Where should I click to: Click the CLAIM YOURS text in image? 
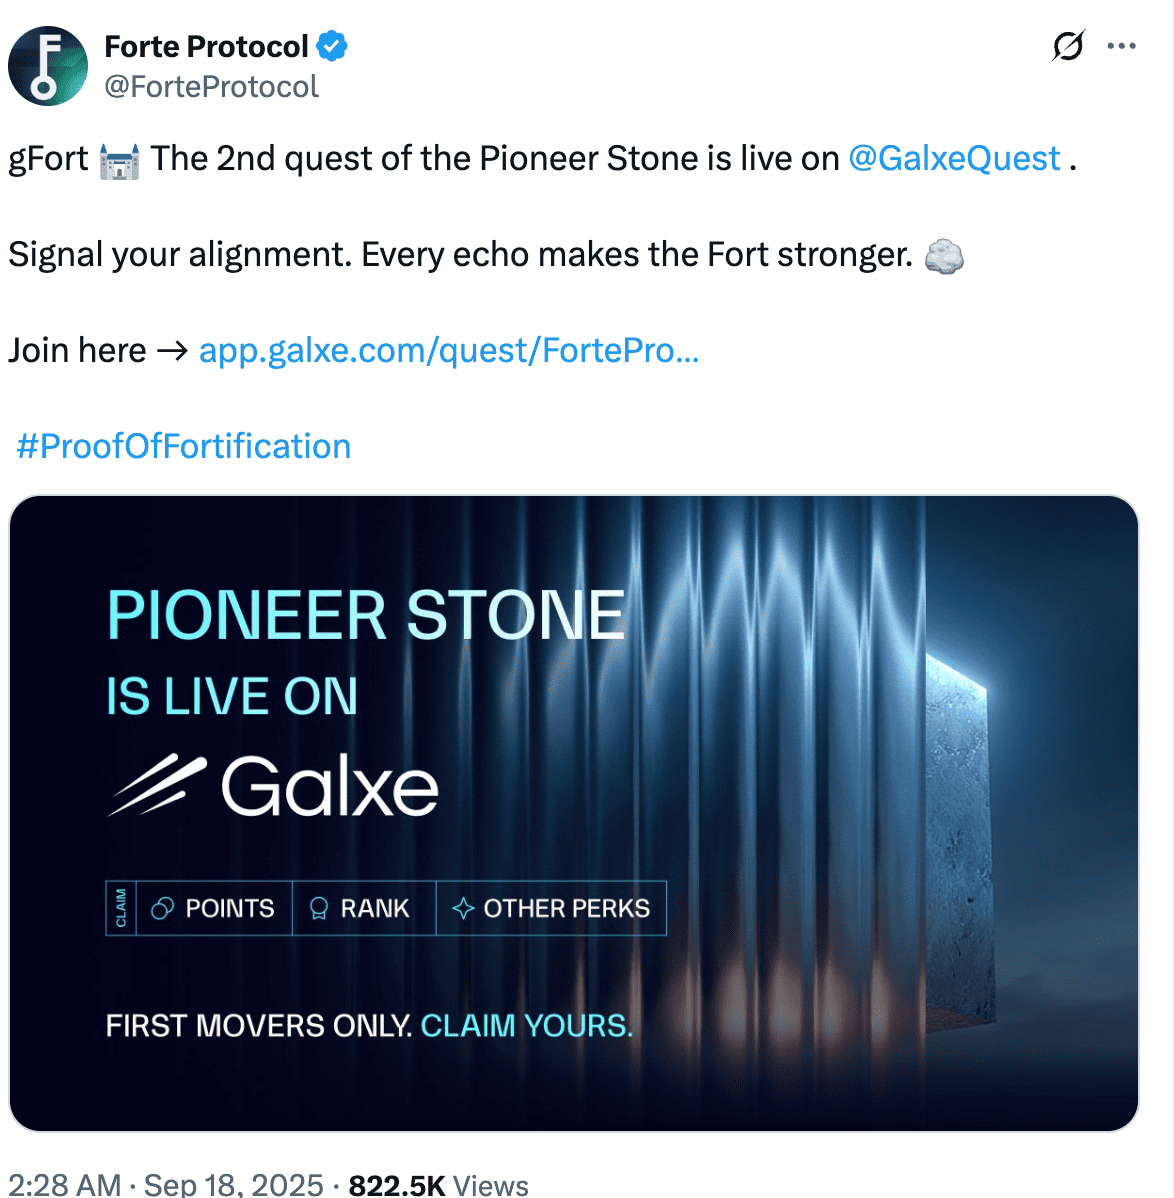point(526,1026)
